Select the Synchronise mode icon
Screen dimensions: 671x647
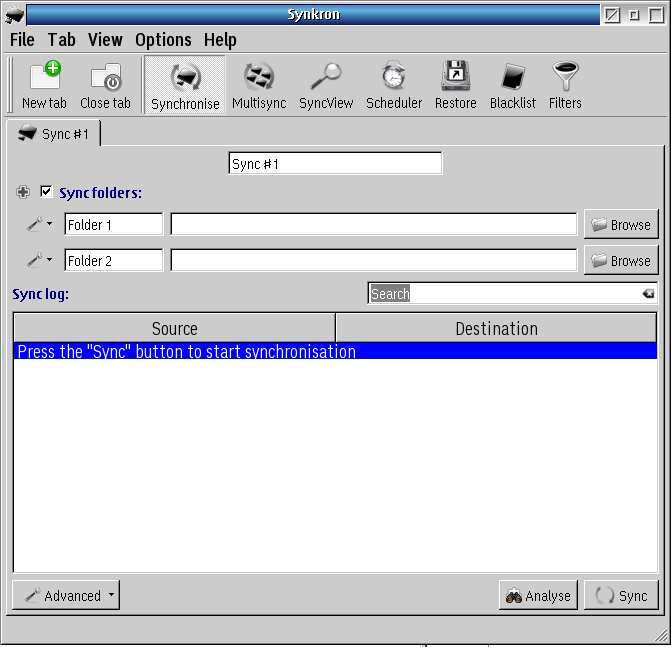pyautogui.click(x=185, y=85)
